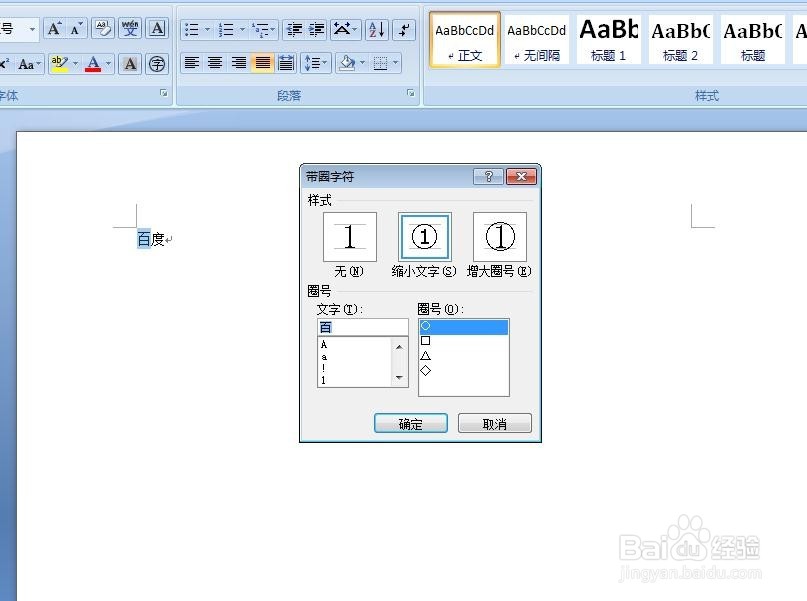Click the Line Spacing icon
807x601 pixels.
coord(315,63)
